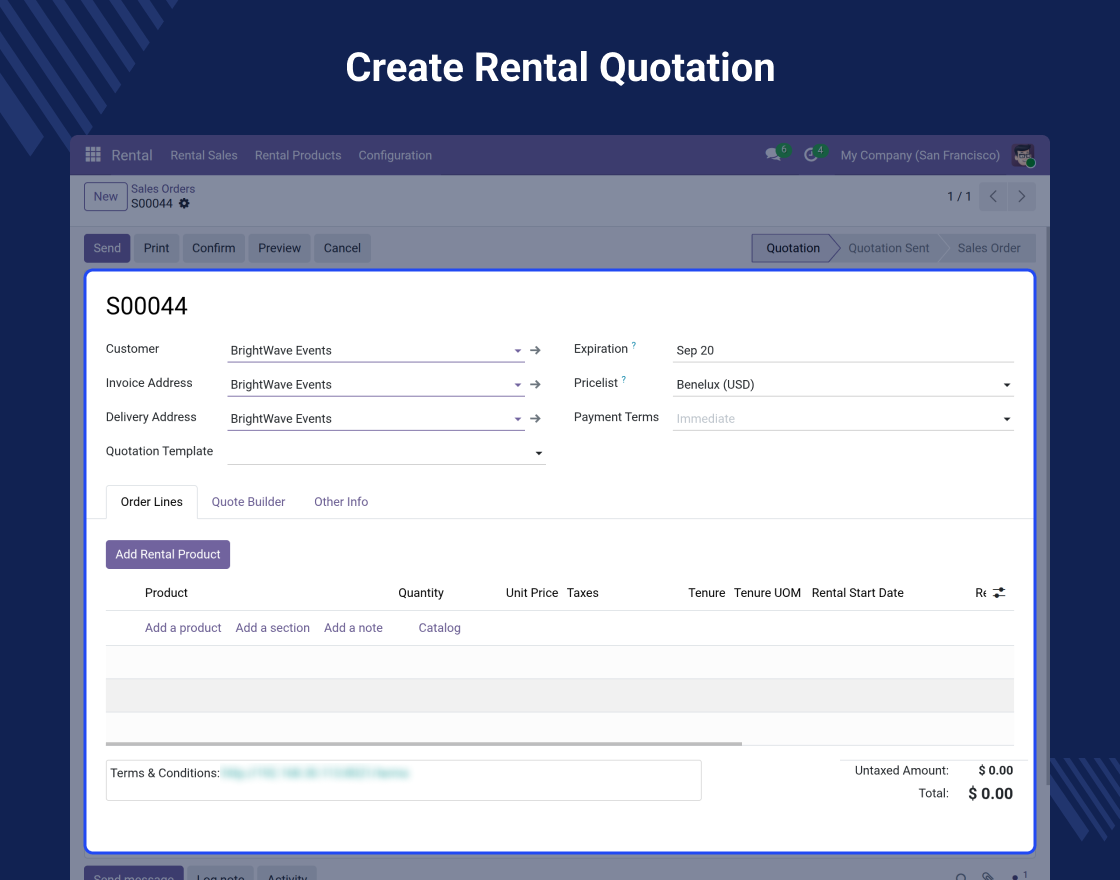Click the horizontal scrollbar under order lines

pyautogui.click(x=424, y=744)
